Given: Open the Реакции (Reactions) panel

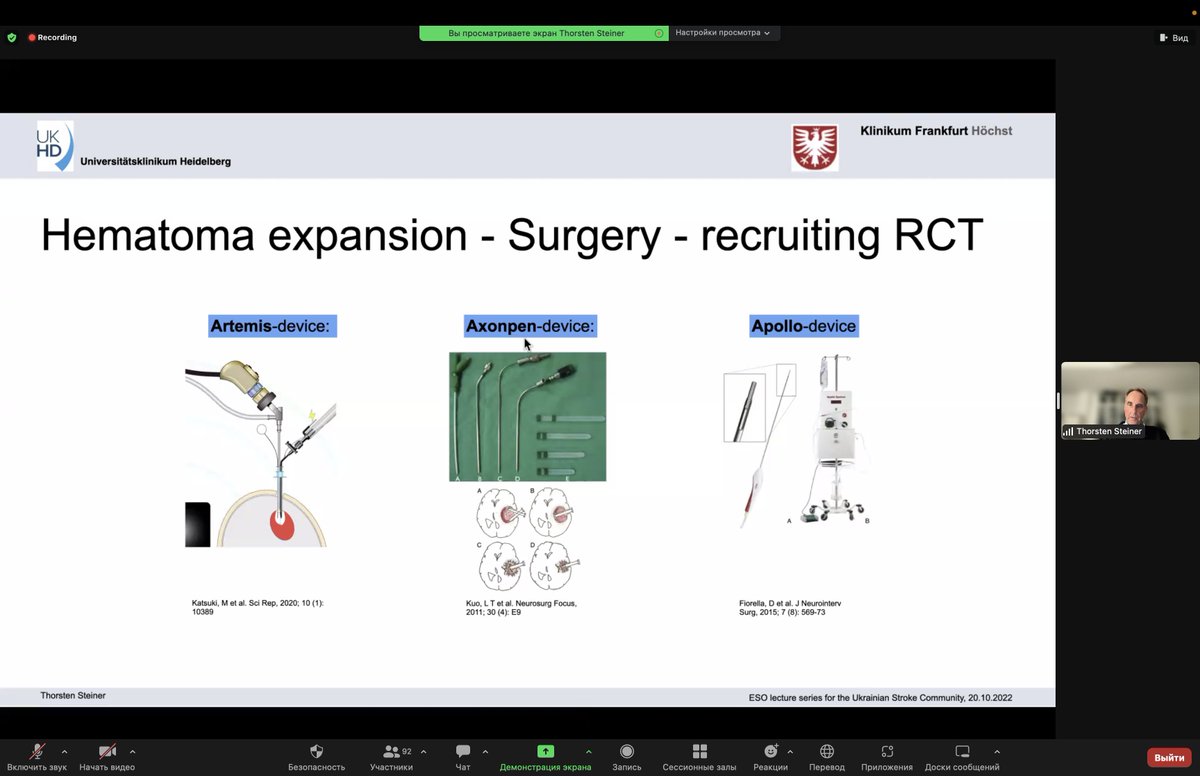Looking at the screenshot, I should [x=768, y=756].
